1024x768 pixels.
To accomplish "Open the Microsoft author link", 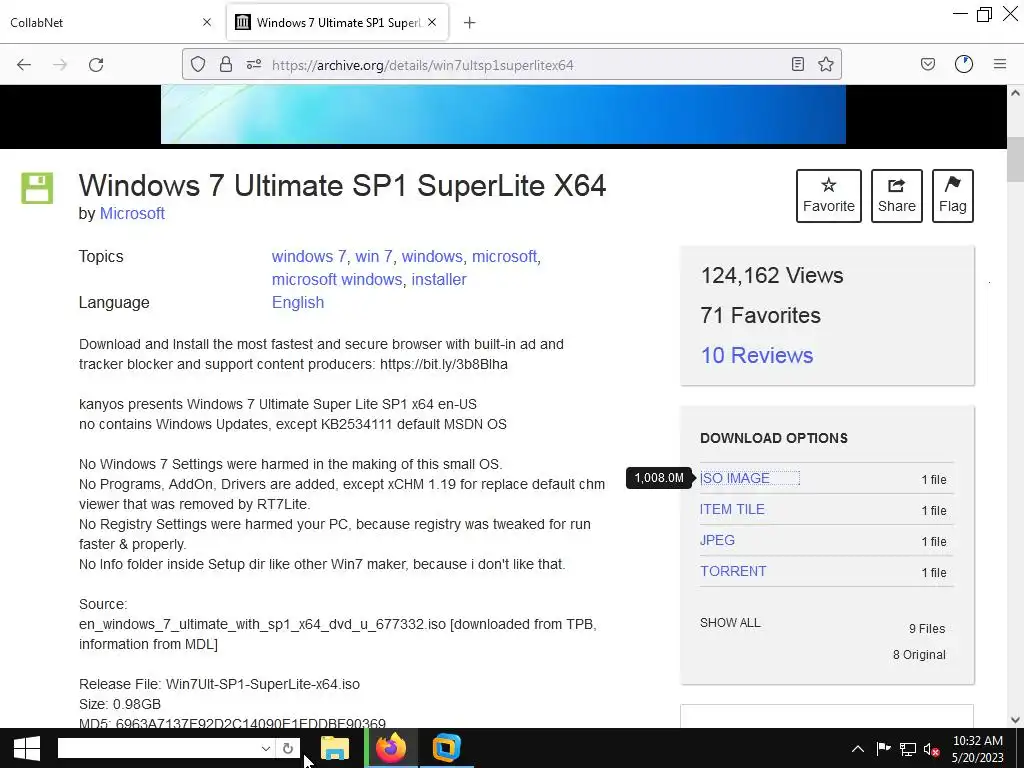I will tap(132, 214).
